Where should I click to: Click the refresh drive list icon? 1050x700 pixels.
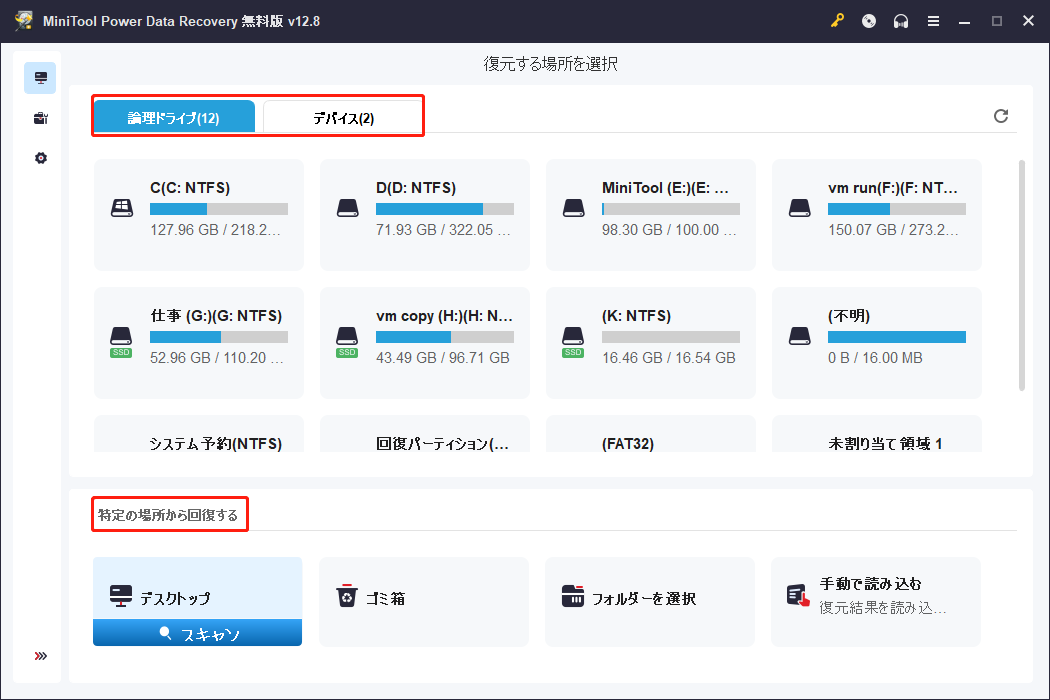click(1001, 116)
